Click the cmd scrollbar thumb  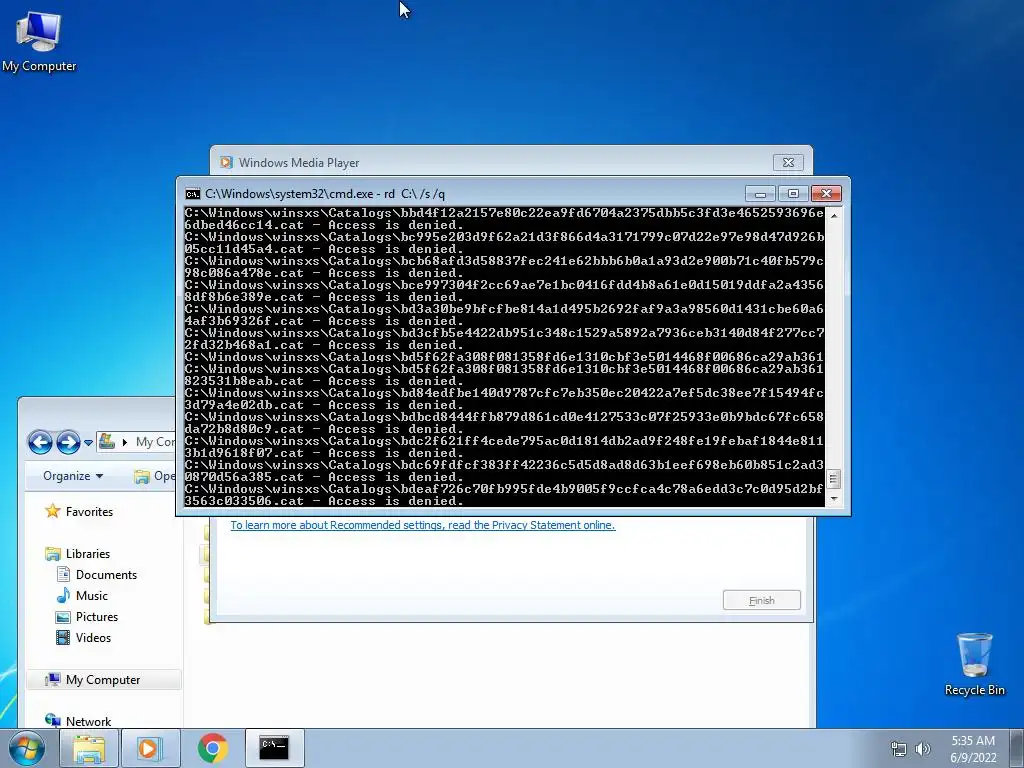[x=834, y=479]
